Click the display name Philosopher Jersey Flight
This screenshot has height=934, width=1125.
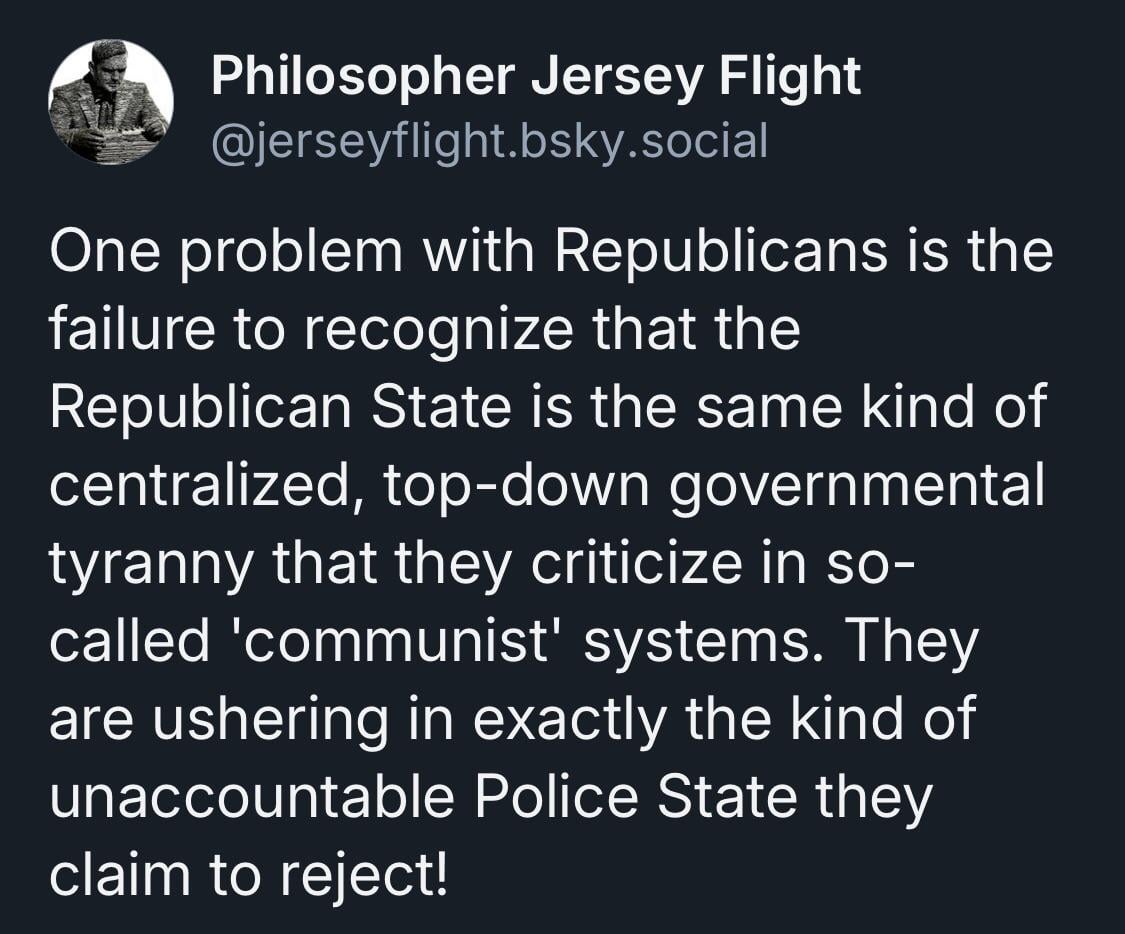tap(535, 77)
